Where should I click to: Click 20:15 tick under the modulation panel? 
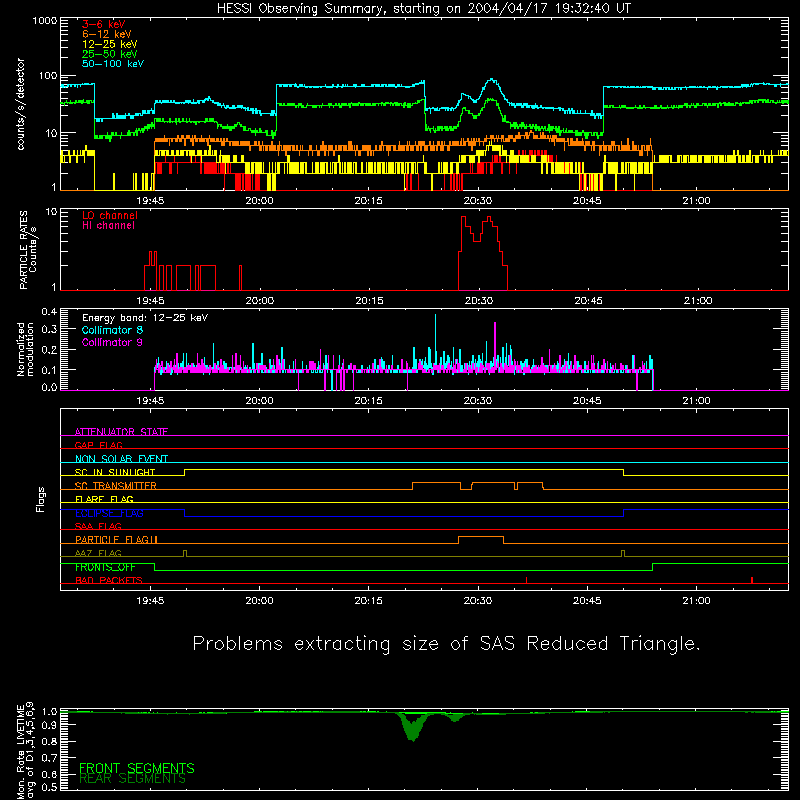(368, 401)
